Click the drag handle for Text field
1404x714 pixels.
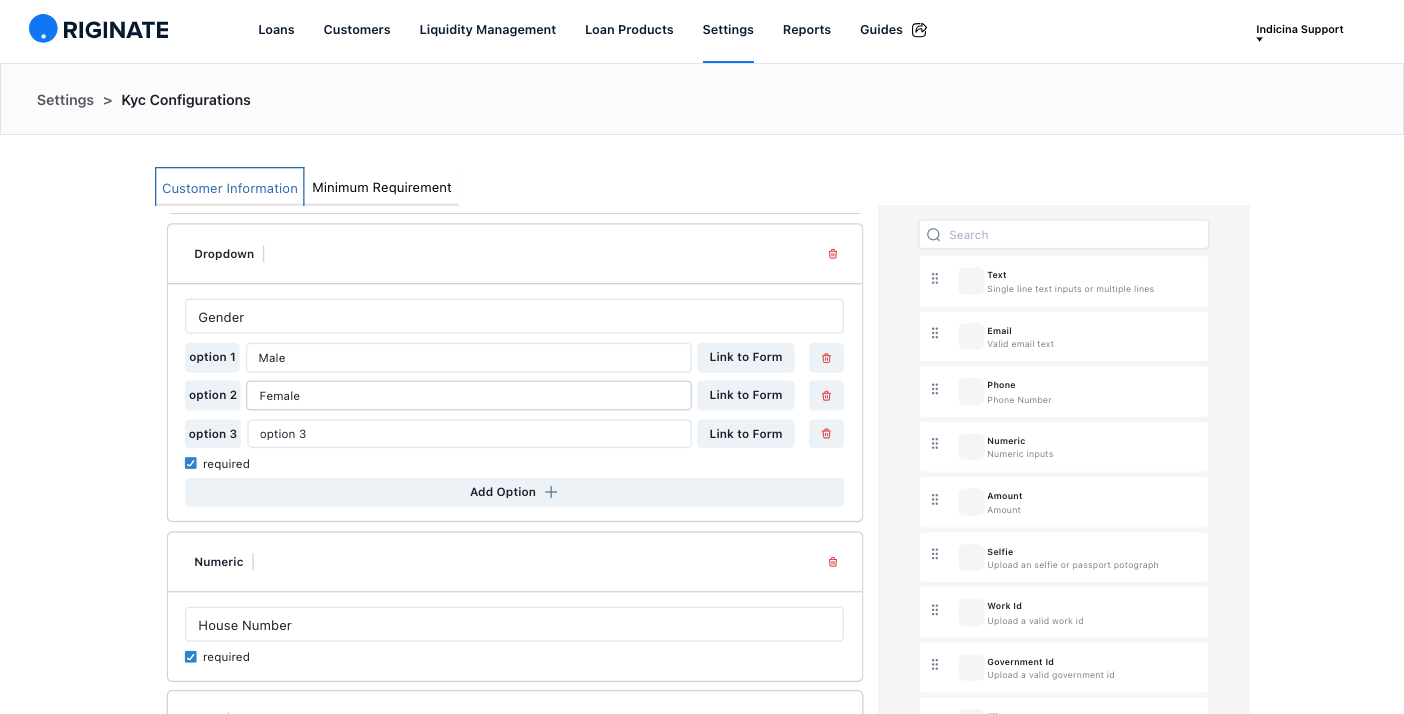point(935,279)
